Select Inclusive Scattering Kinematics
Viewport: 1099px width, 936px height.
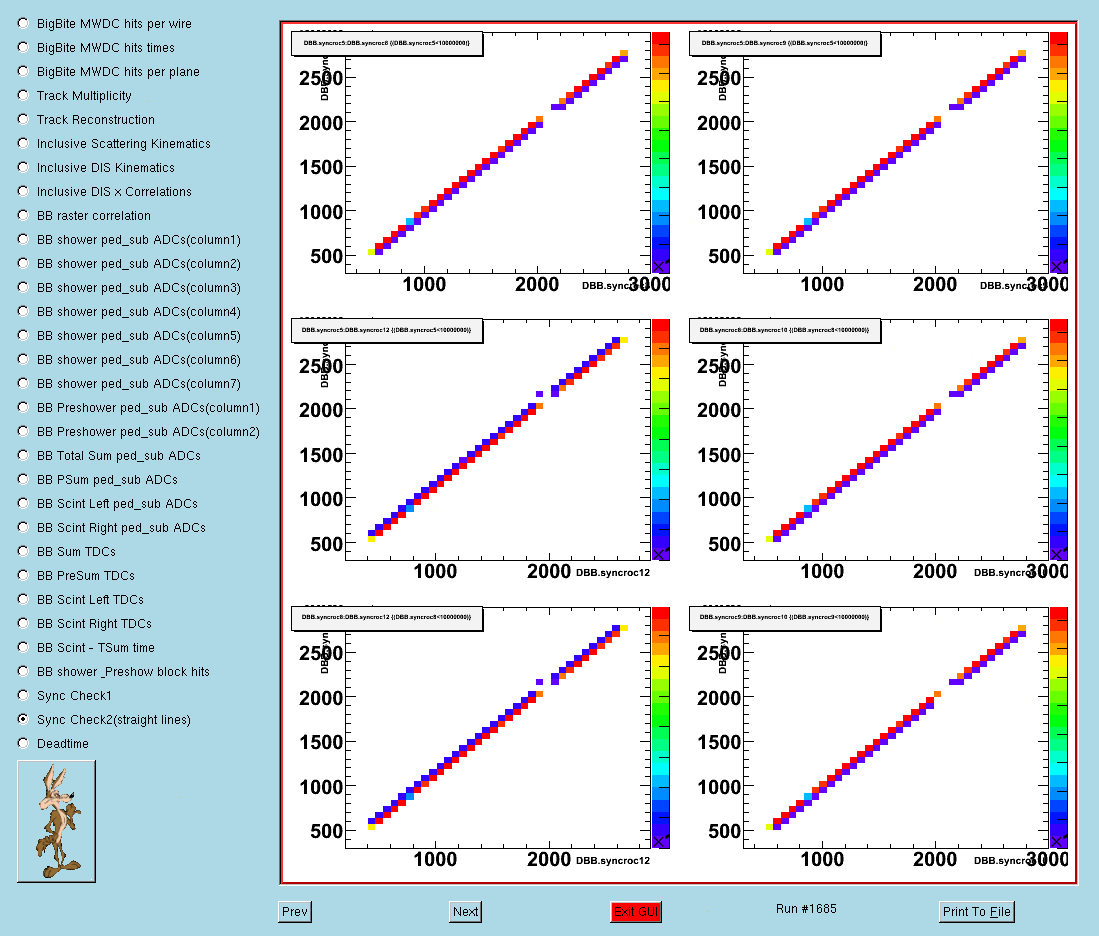pyautogui.click(x=114, y=143)
